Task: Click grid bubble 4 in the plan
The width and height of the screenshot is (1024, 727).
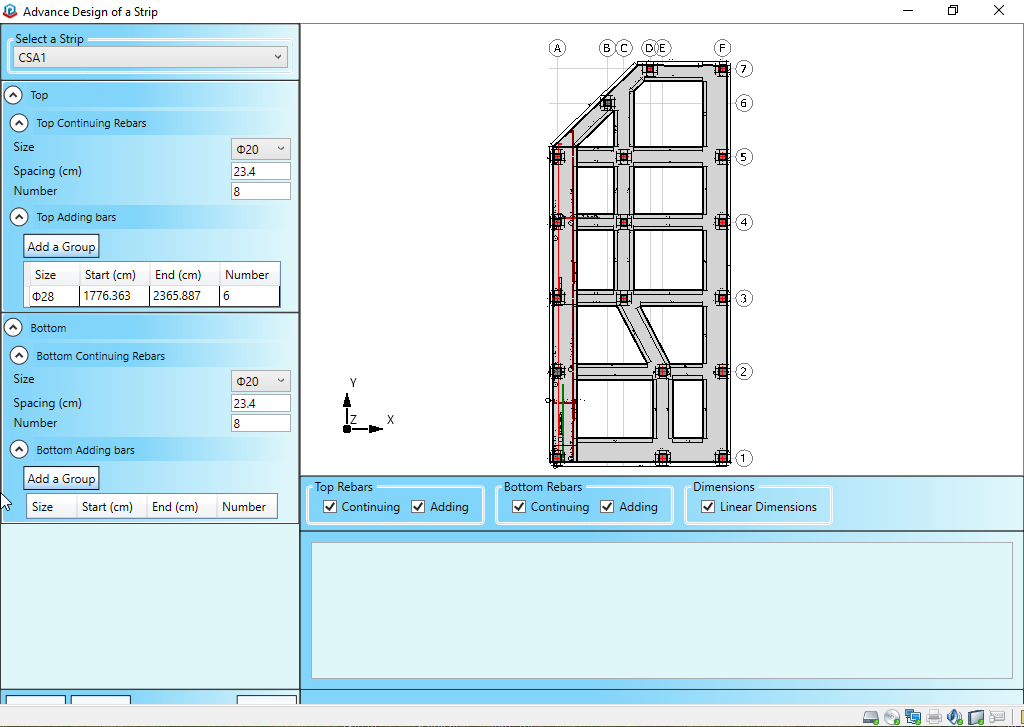Action: (744, 222)
